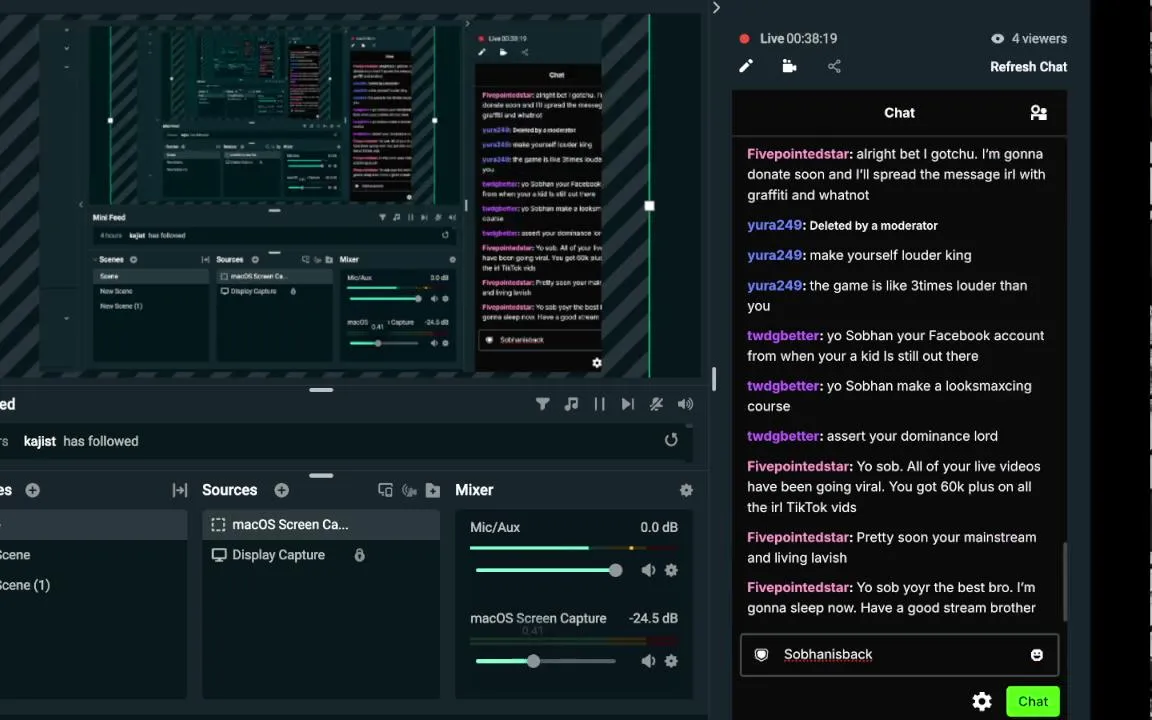Viewport: 1152px width, 720px height.
Task: Click the 4 viewers eye icon
Action: (997, 39)
